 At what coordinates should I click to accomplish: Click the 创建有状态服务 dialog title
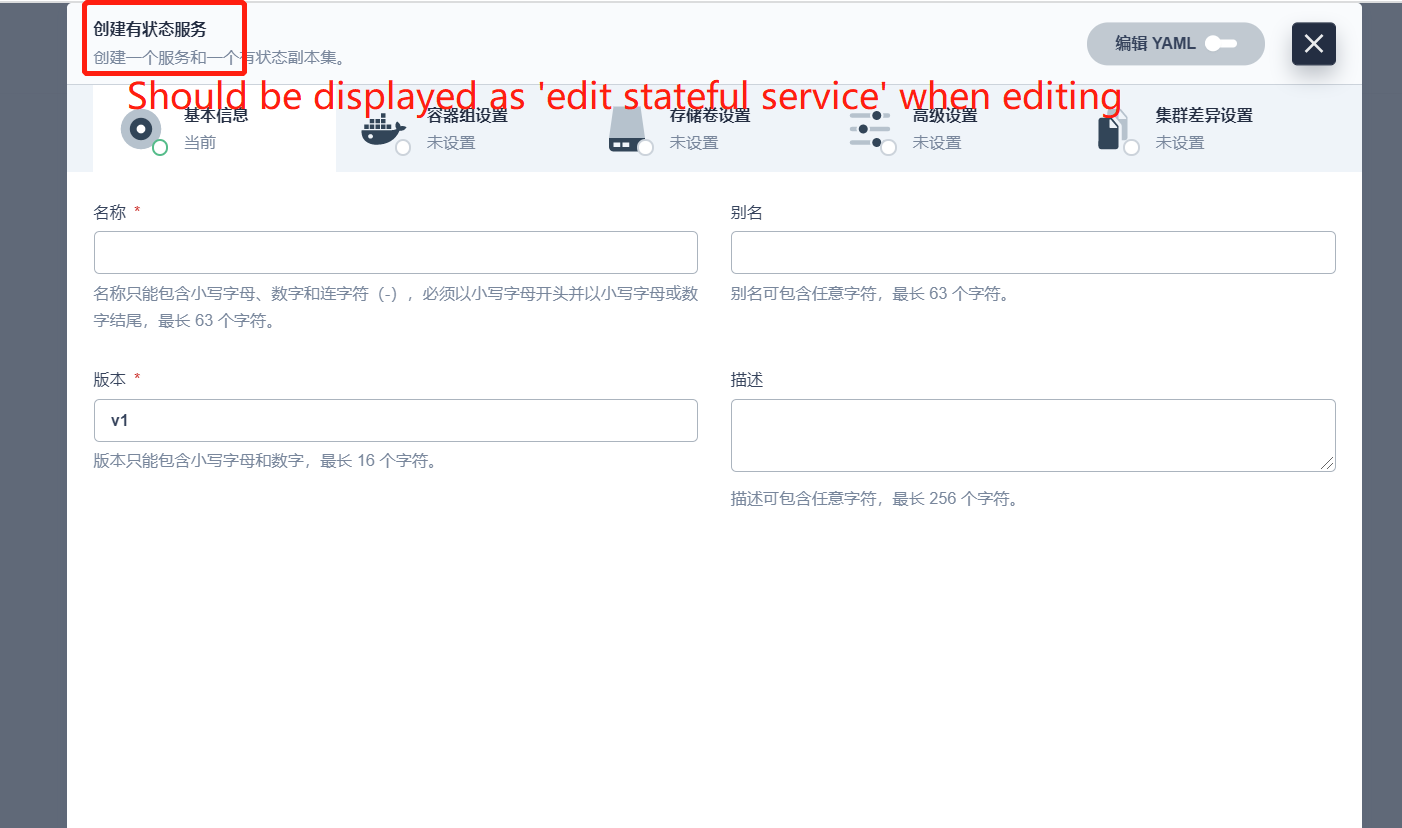click(150, 30)
